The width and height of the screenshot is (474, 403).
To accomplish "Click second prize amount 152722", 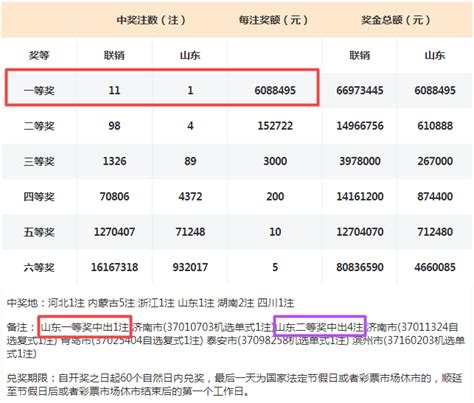I will [275, 126].
